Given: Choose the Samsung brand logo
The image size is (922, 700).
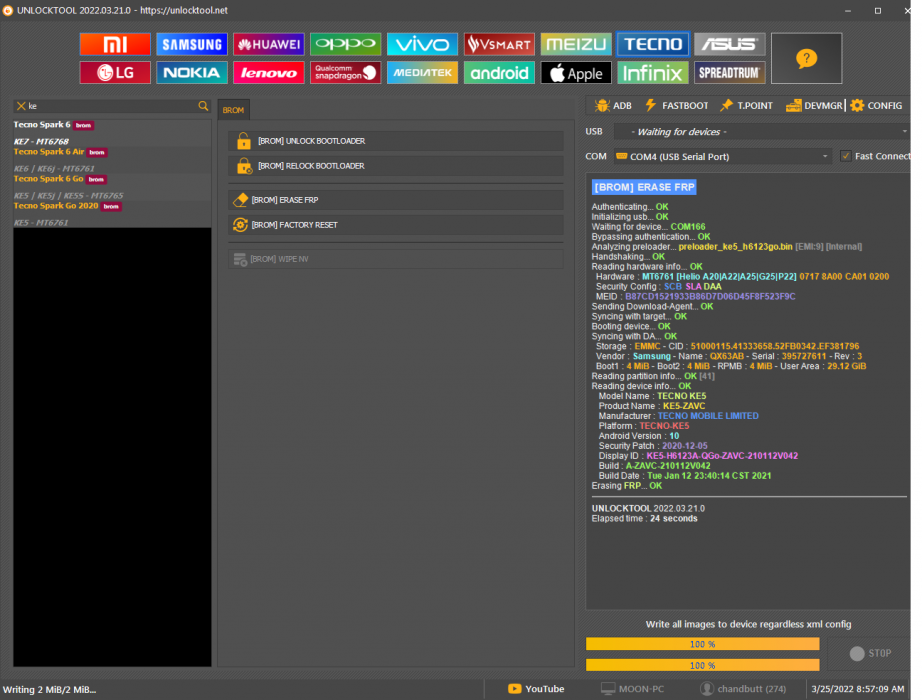Looking at the screenshot, I should click(192, 44).
